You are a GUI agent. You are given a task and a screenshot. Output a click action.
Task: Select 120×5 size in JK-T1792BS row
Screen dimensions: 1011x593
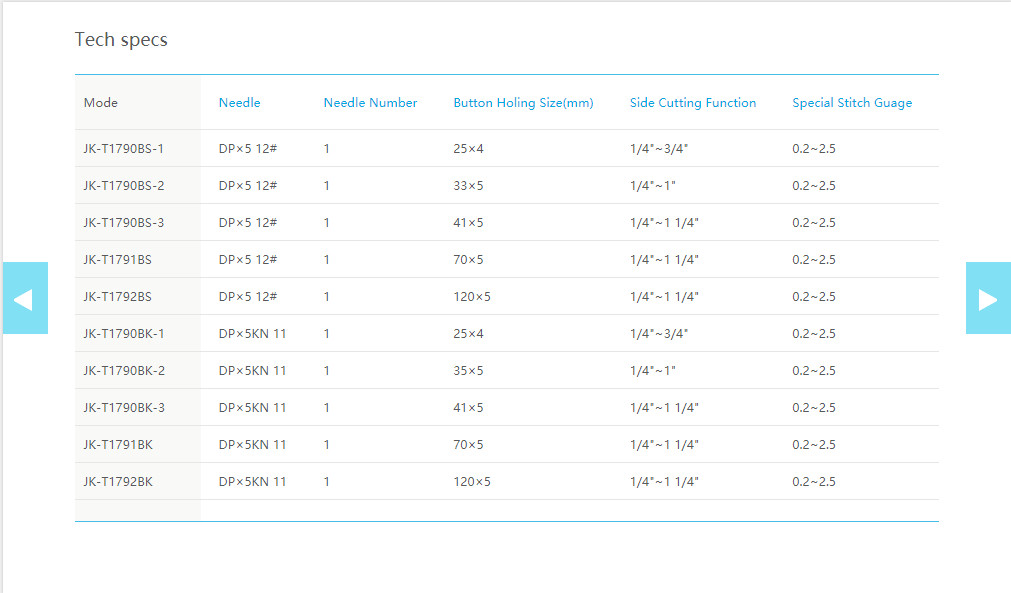tap(472, 296)
